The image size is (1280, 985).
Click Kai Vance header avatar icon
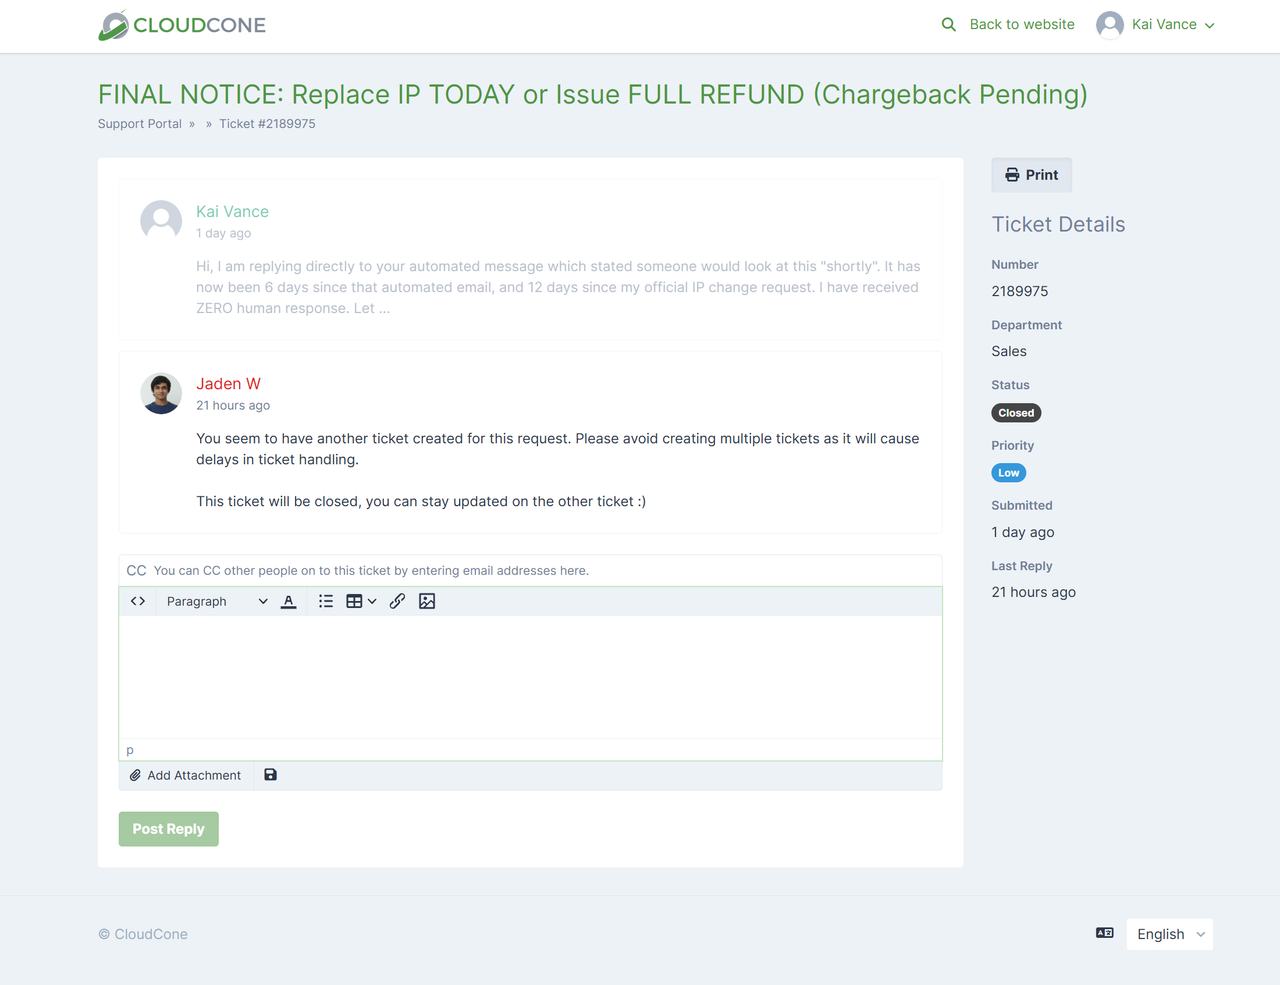1110,25
